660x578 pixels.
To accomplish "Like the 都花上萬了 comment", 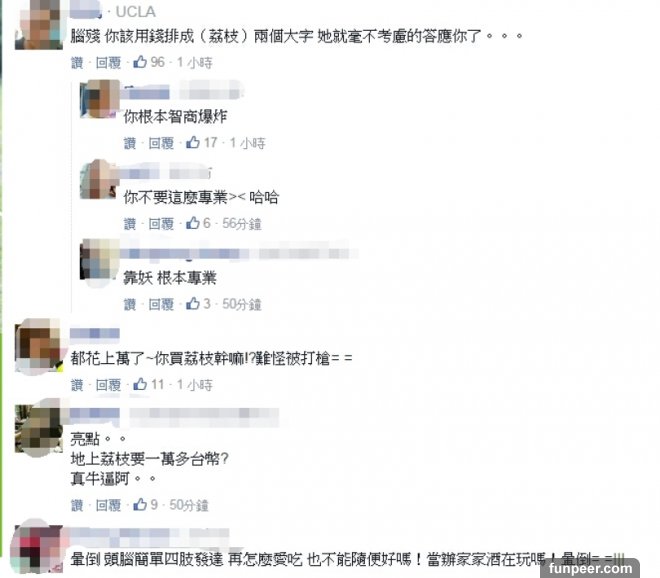I will coord(77,385).
